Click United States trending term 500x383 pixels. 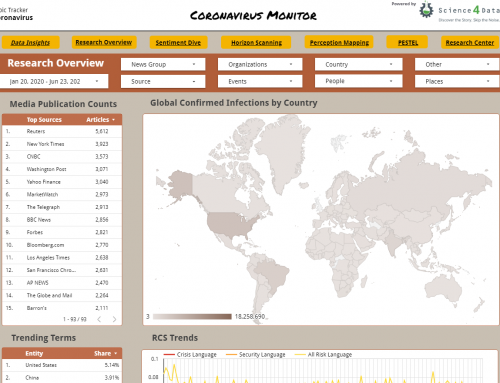(62, 365)
